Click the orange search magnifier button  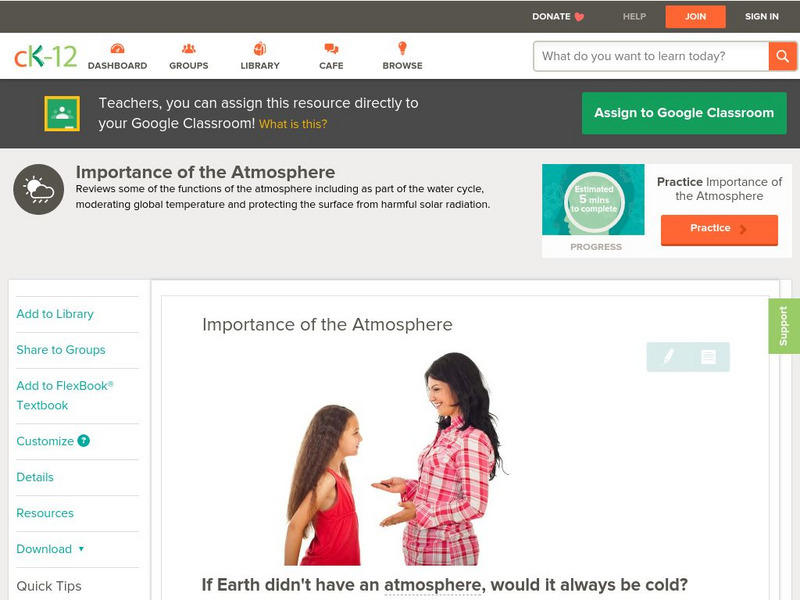[782, 56]
